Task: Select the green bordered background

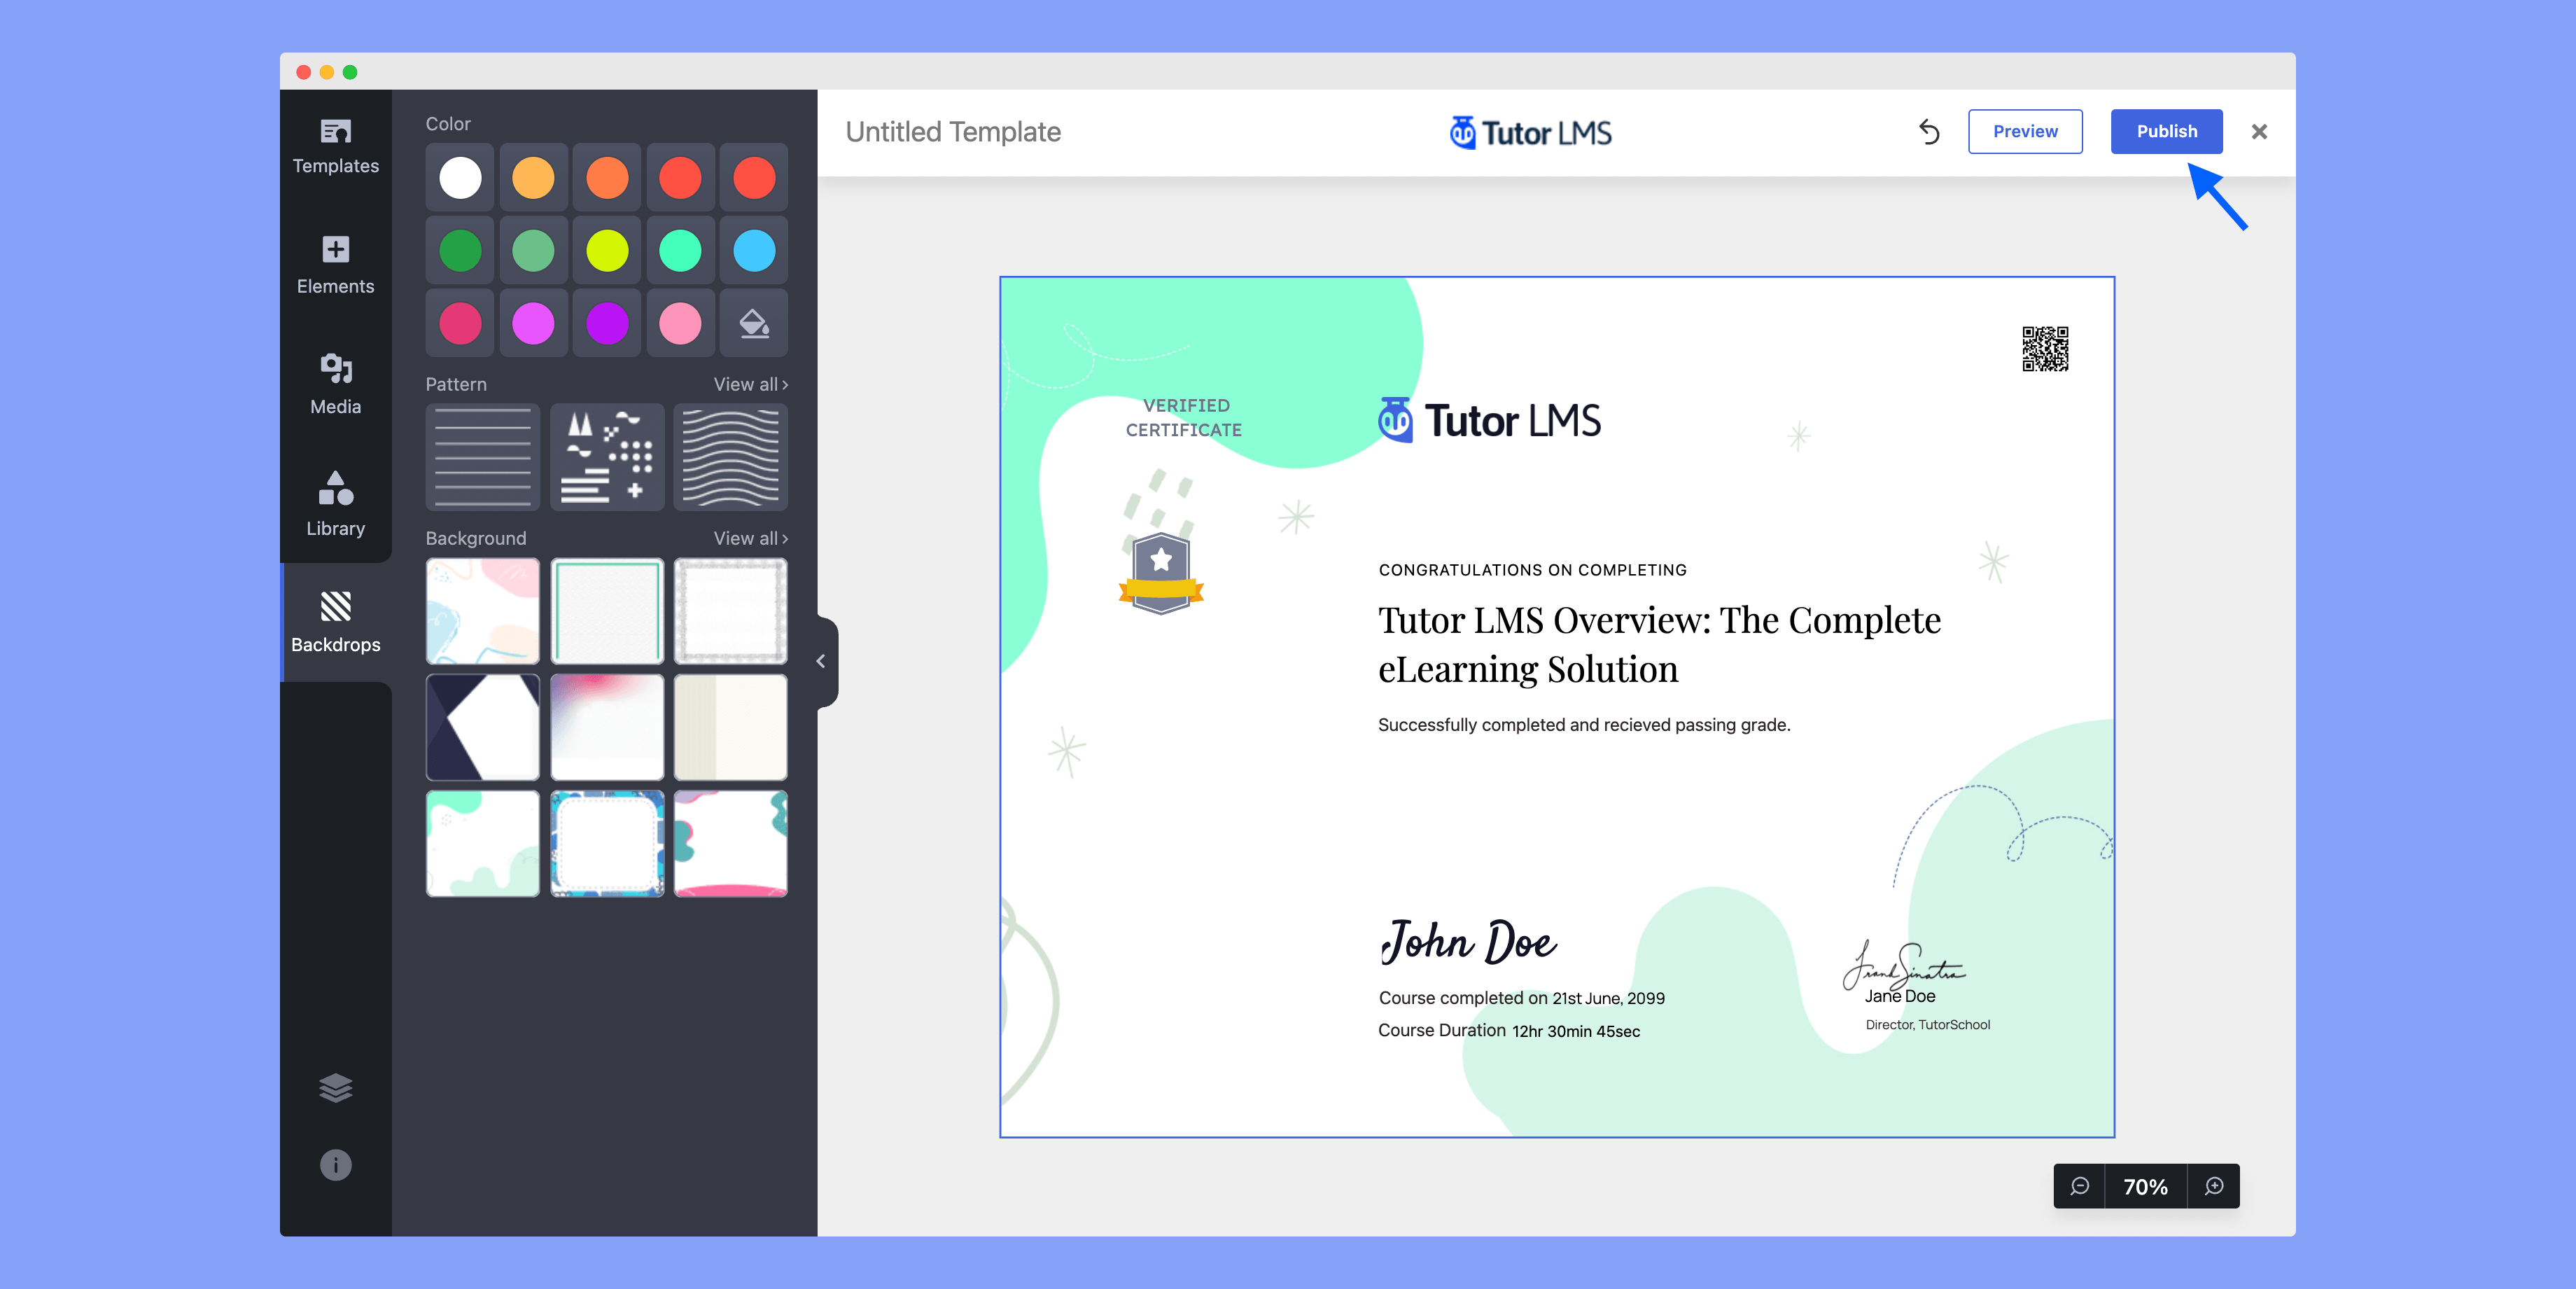Action: coord(607,611)
